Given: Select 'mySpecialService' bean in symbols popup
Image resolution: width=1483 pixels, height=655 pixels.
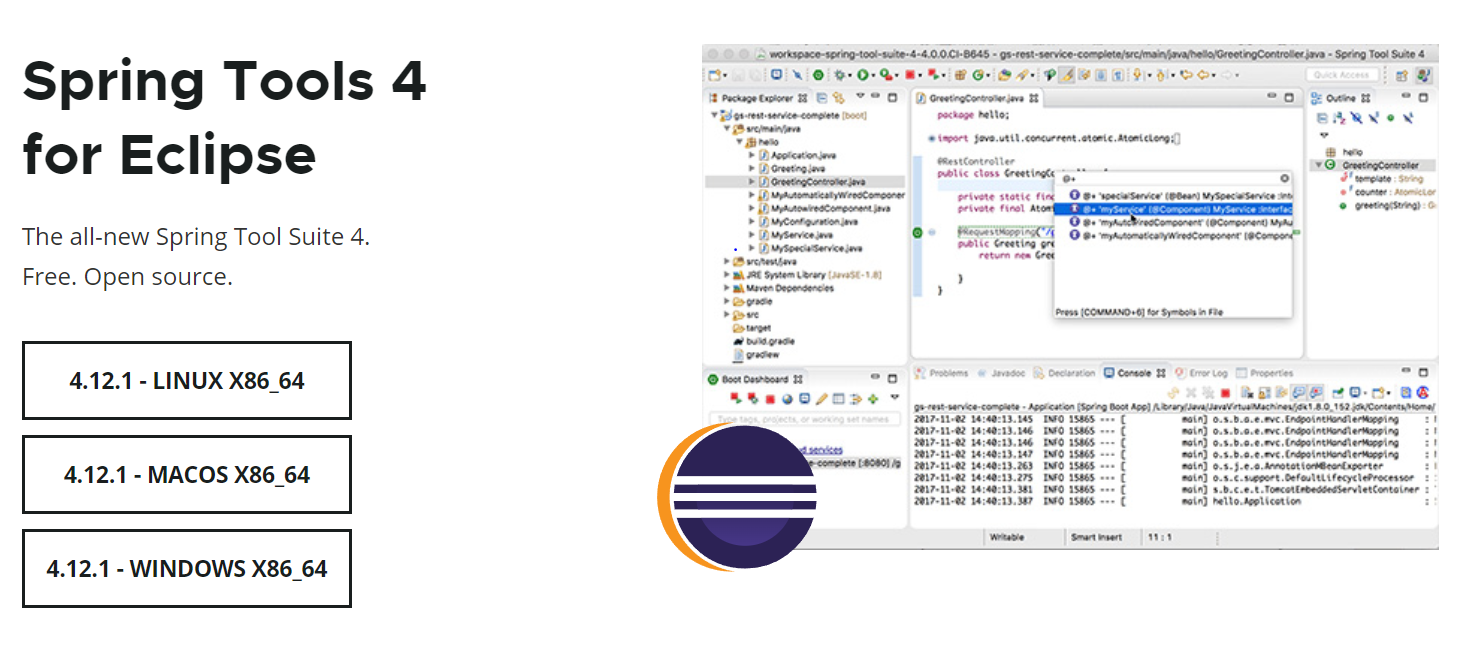Looking at the screenshot, I should click(x=1180, y=196).
